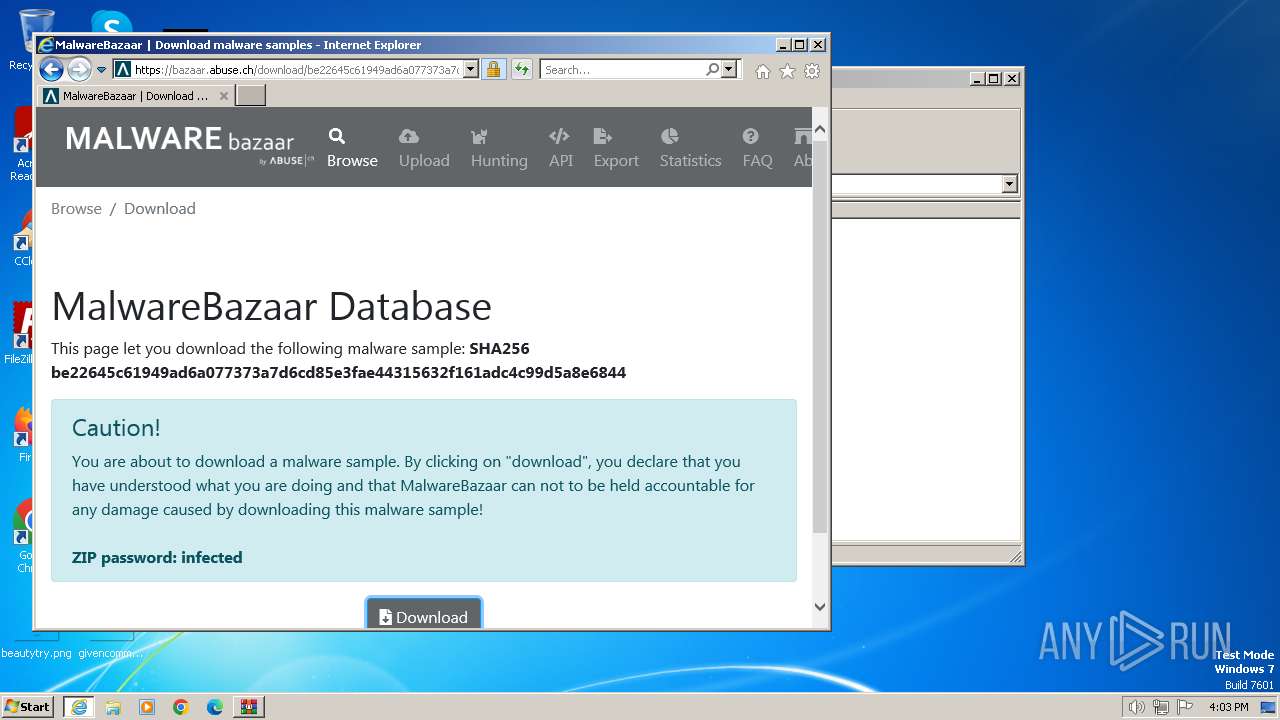
Task: Expand the address bar autocomplete dropdown
Action: click(470, 70)
